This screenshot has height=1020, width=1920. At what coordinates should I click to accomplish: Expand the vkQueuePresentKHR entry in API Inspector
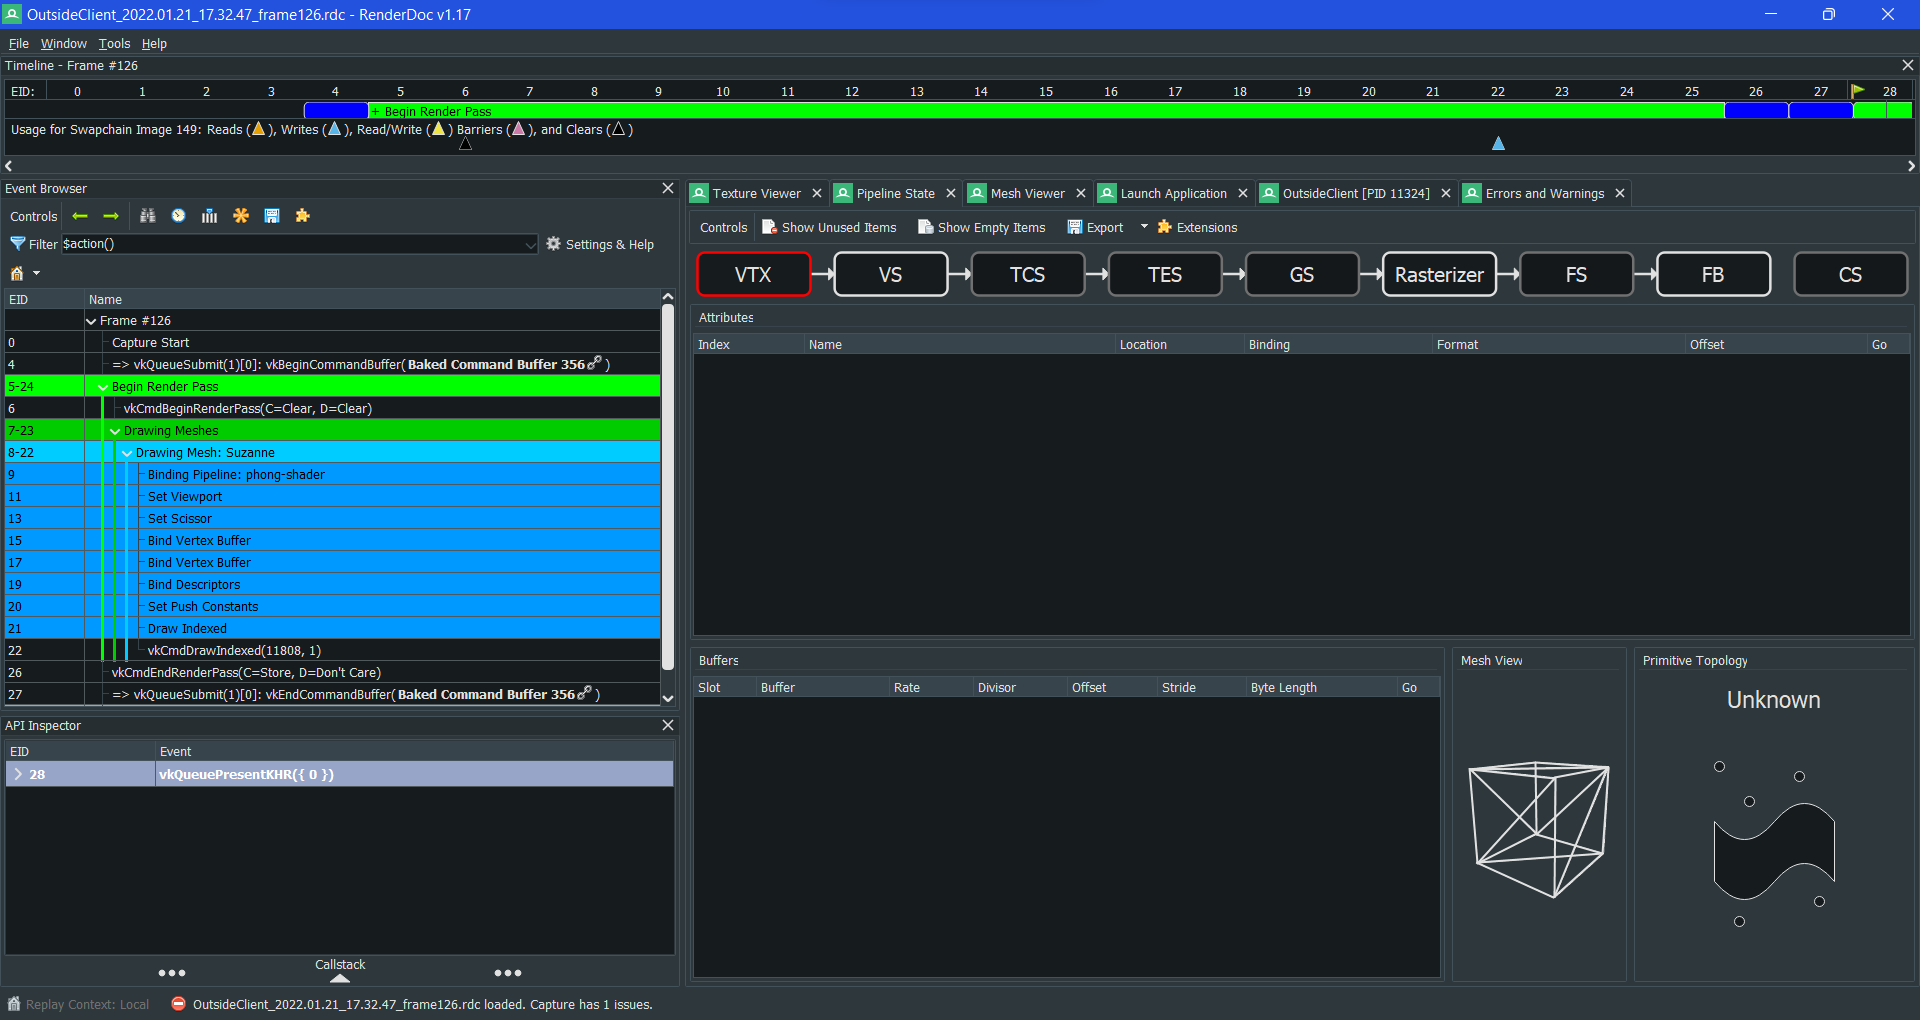[17, 773]
